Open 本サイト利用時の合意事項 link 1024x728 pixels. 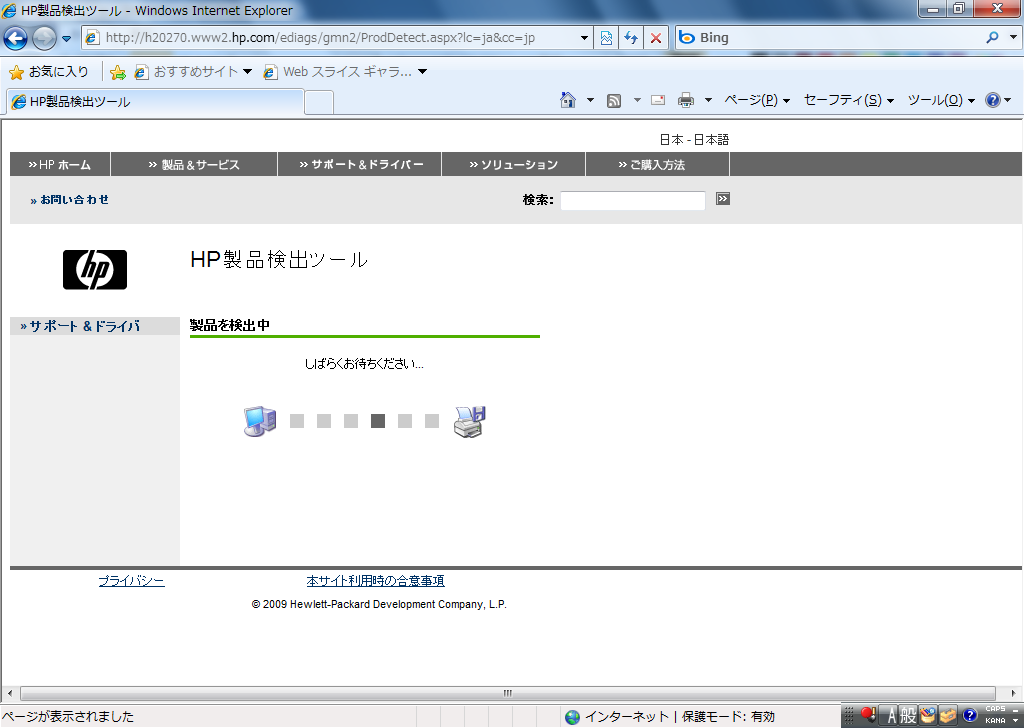click(376, 580)
